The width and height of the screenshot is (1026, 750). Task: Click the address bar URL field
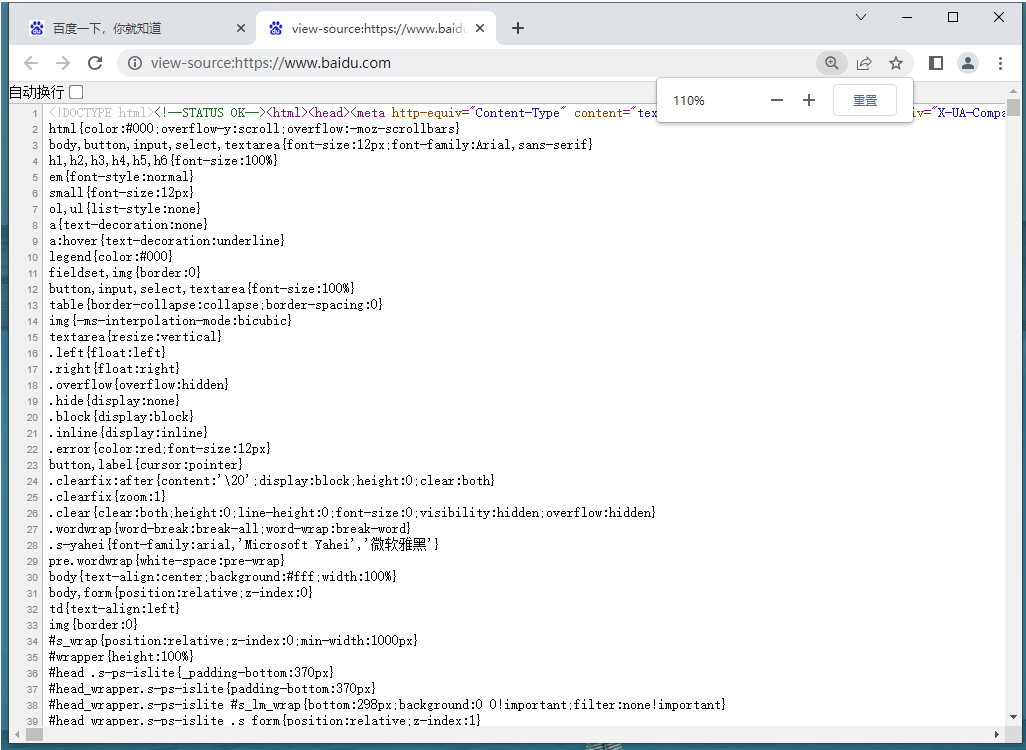pos(468,63)
